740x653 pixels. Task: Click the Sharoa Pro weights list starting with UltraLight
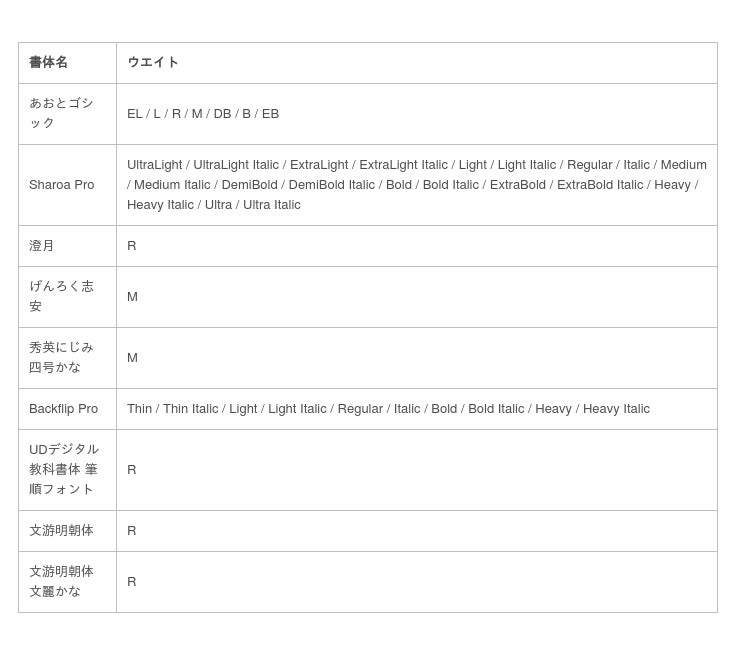tap(416, 185)
